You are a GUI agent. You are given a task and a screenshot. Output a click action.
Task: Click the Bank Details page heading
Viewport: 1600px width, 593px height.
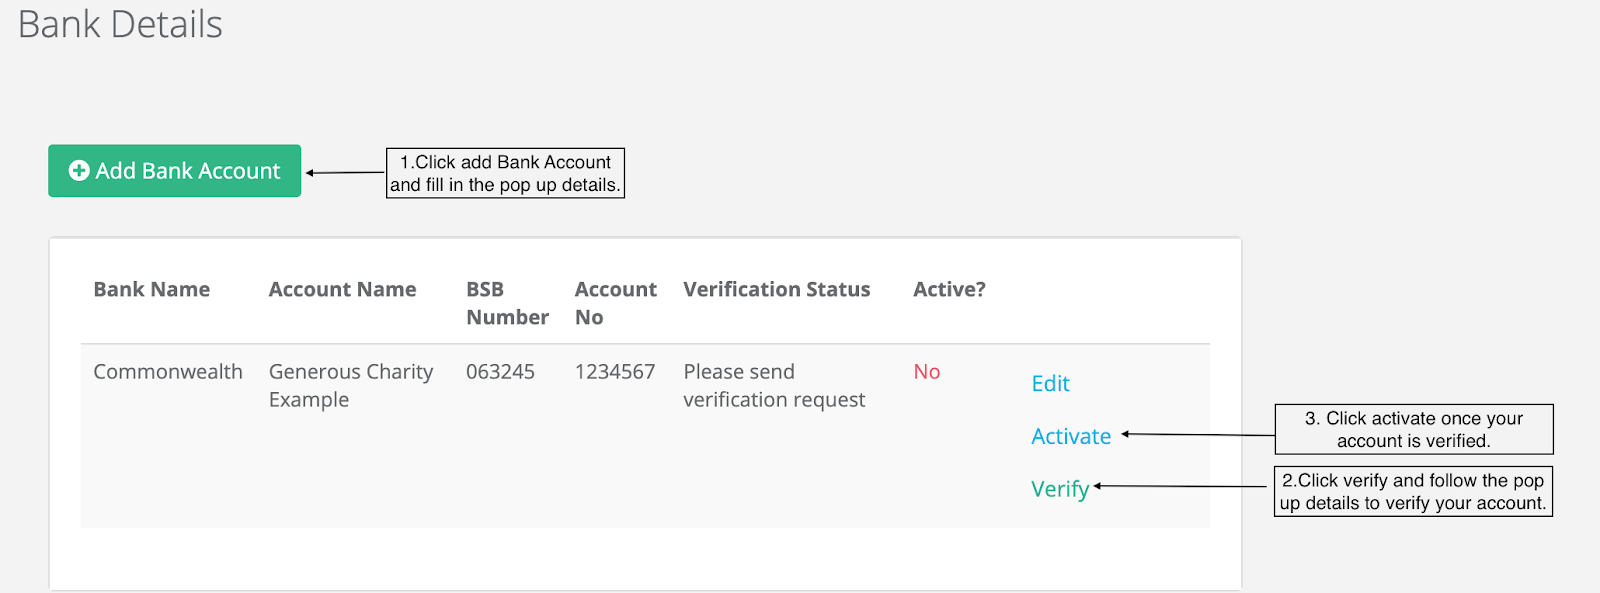click(120, 24)
